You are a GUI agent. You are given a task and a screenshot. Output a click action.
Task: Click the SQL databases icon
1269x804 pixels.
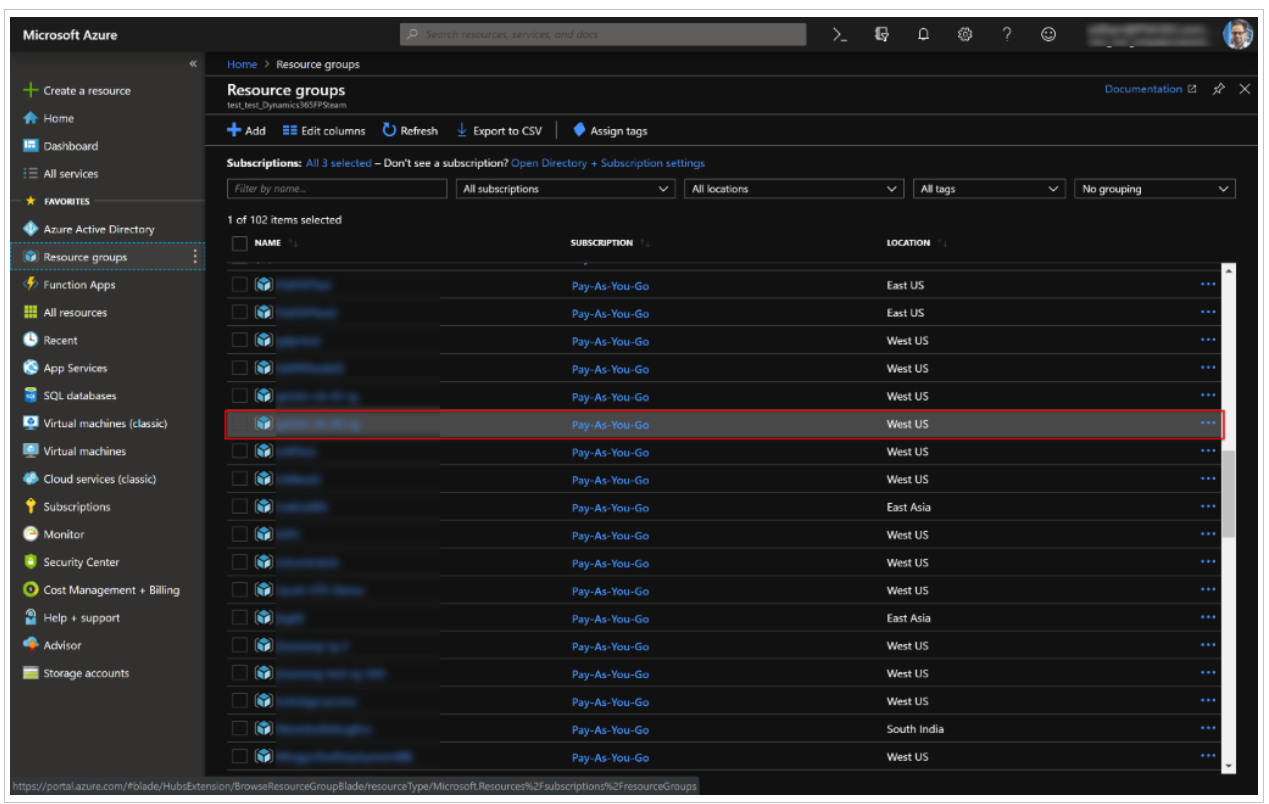pyautogui.click(x=30, y=396)
